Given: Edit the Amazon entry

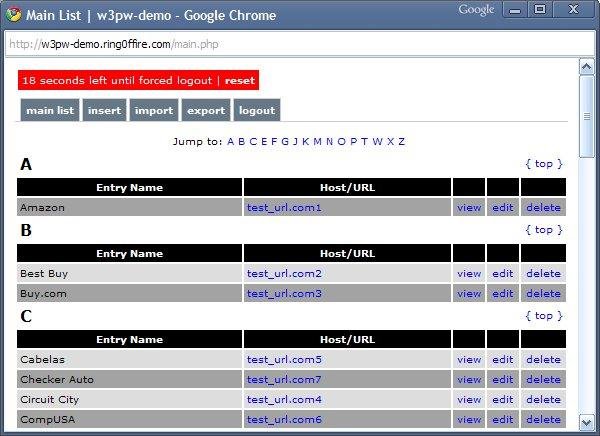Looking at the screenshot, I should (502, 207).
